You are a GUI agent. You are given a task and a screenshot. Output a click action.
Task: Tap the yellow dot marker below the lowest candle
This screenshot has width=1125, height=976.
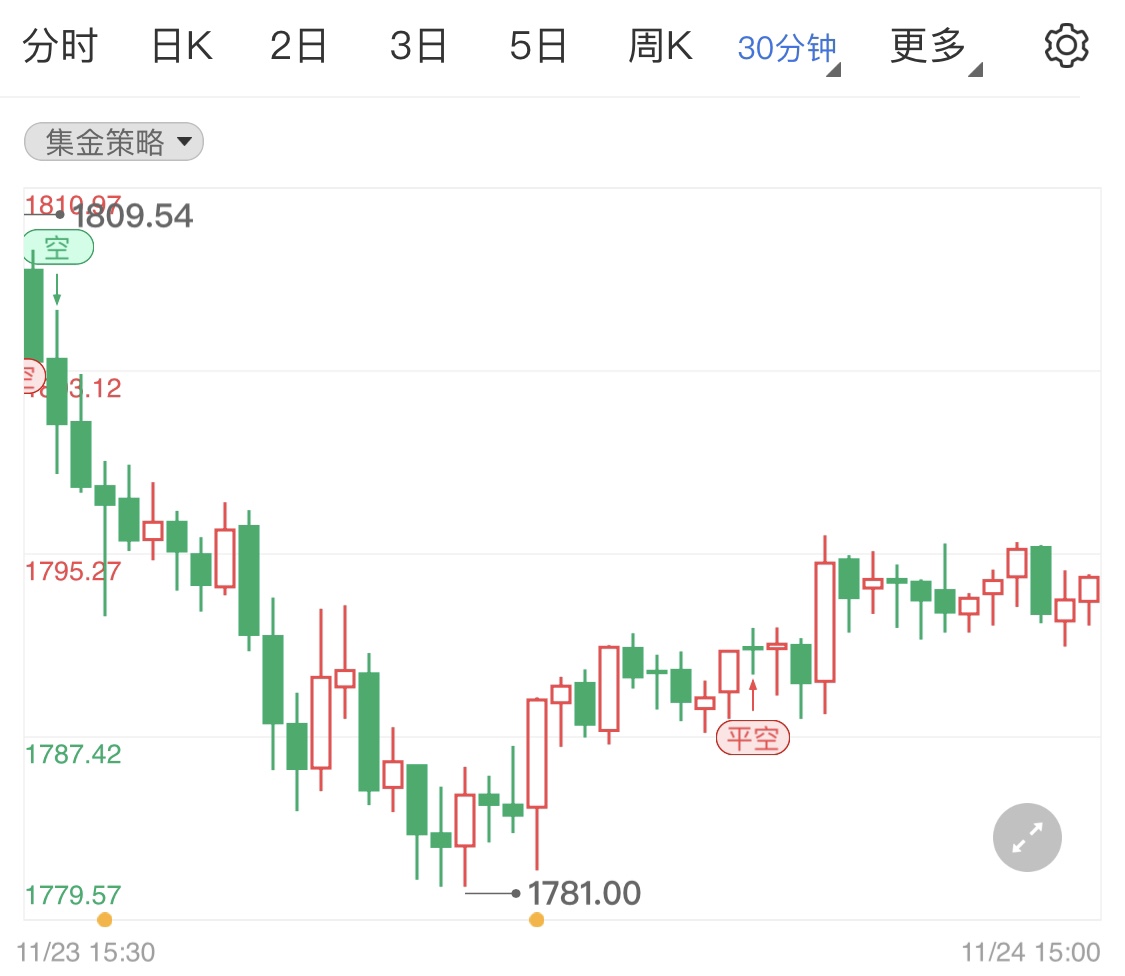tap(536, 919)
